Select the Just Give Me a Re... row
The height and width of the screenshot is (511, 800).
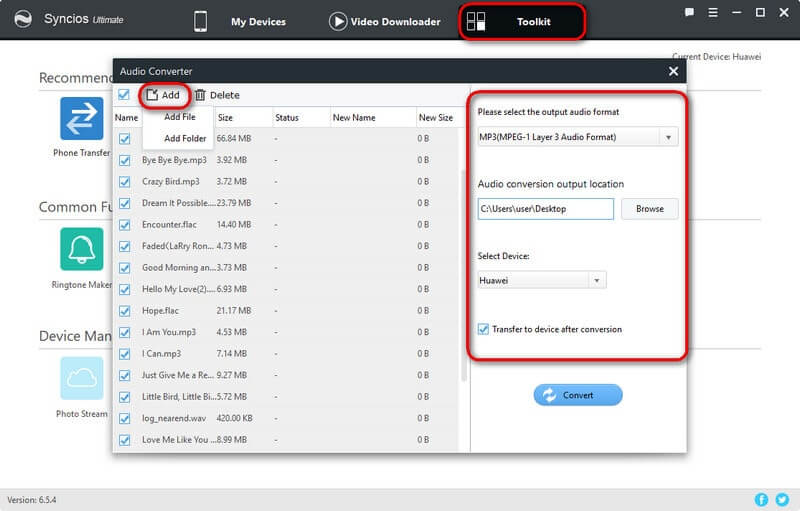point(286,375)
